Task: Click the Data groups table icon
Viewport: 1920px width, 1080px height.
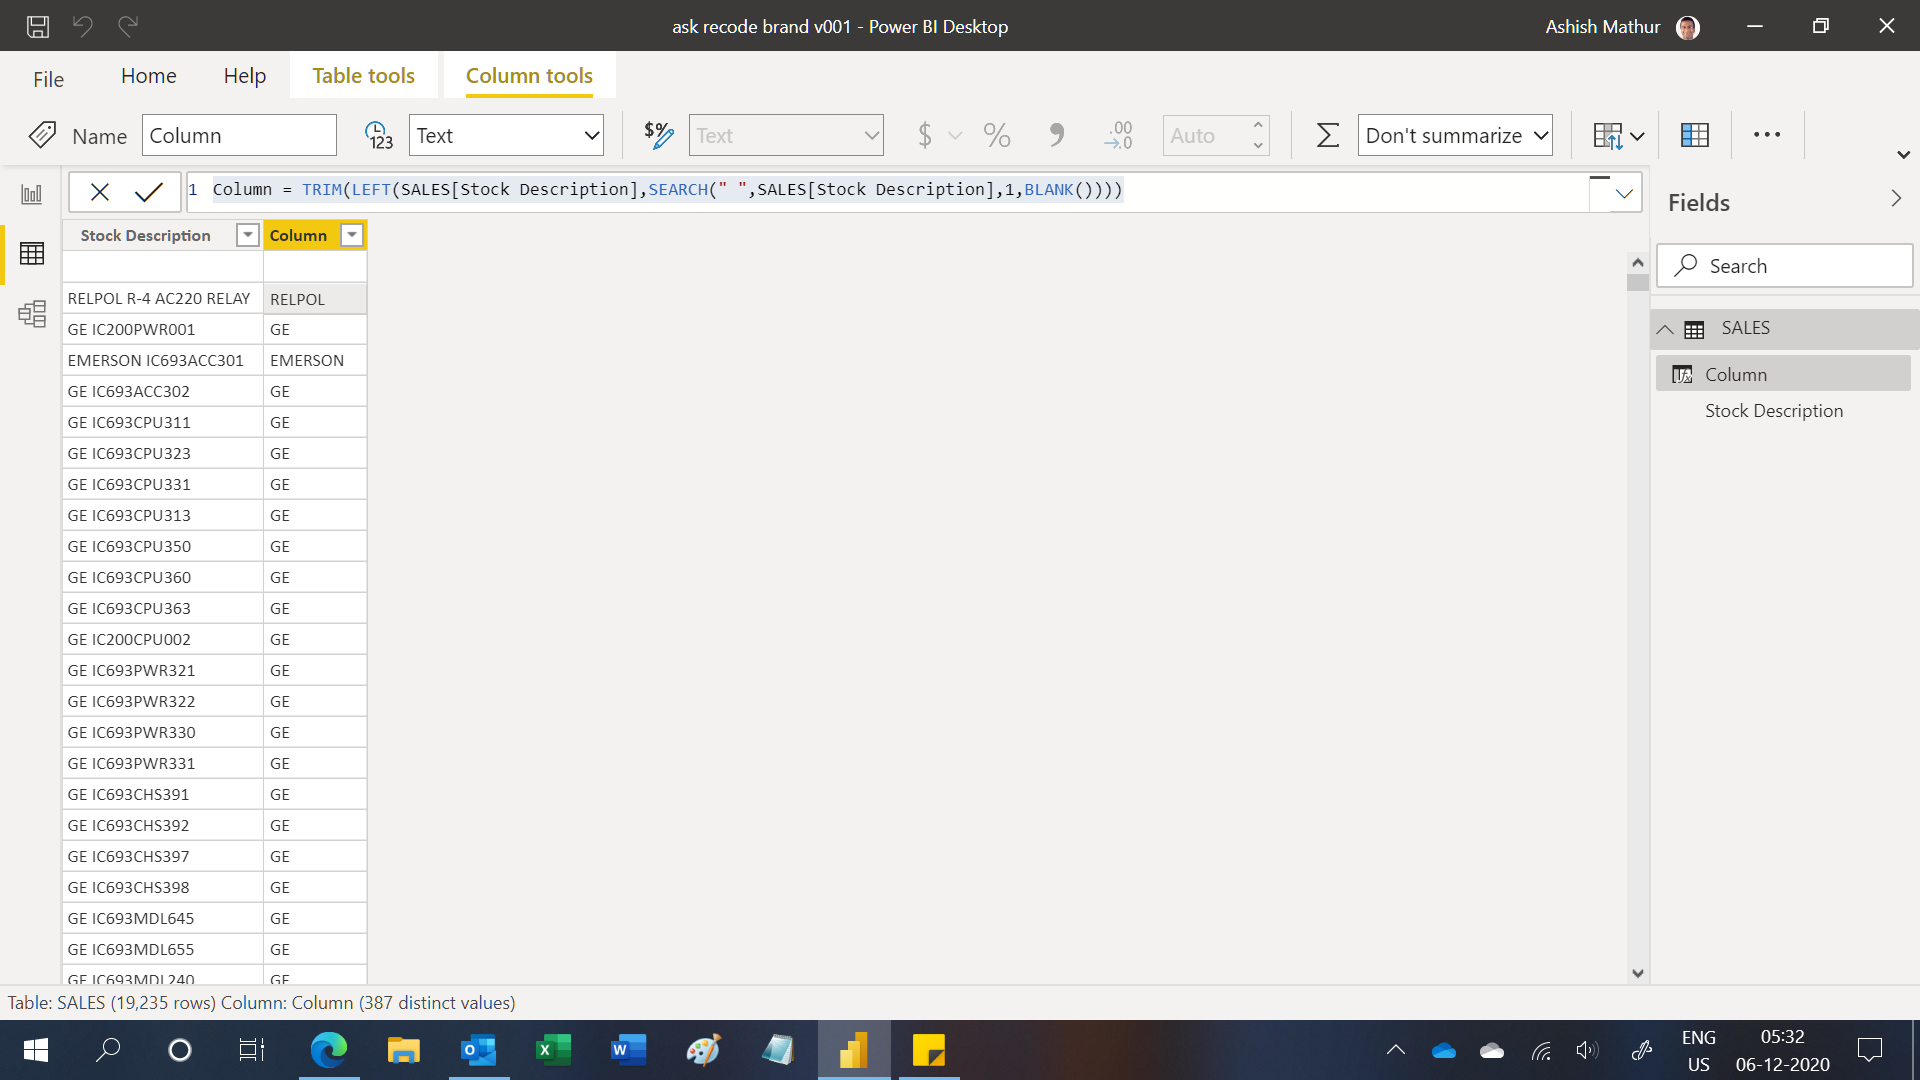Action: click(x=1695, y=135)
